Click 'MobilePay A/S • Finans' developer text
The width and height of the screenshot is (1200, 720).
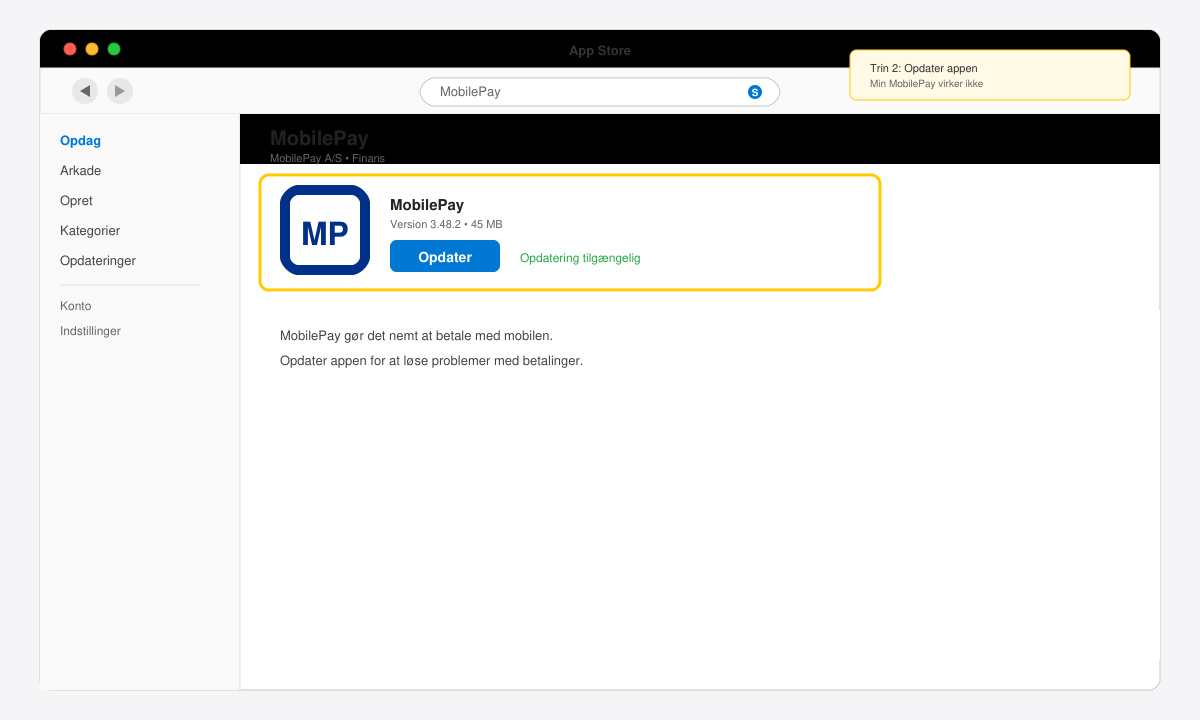[327, 158]
